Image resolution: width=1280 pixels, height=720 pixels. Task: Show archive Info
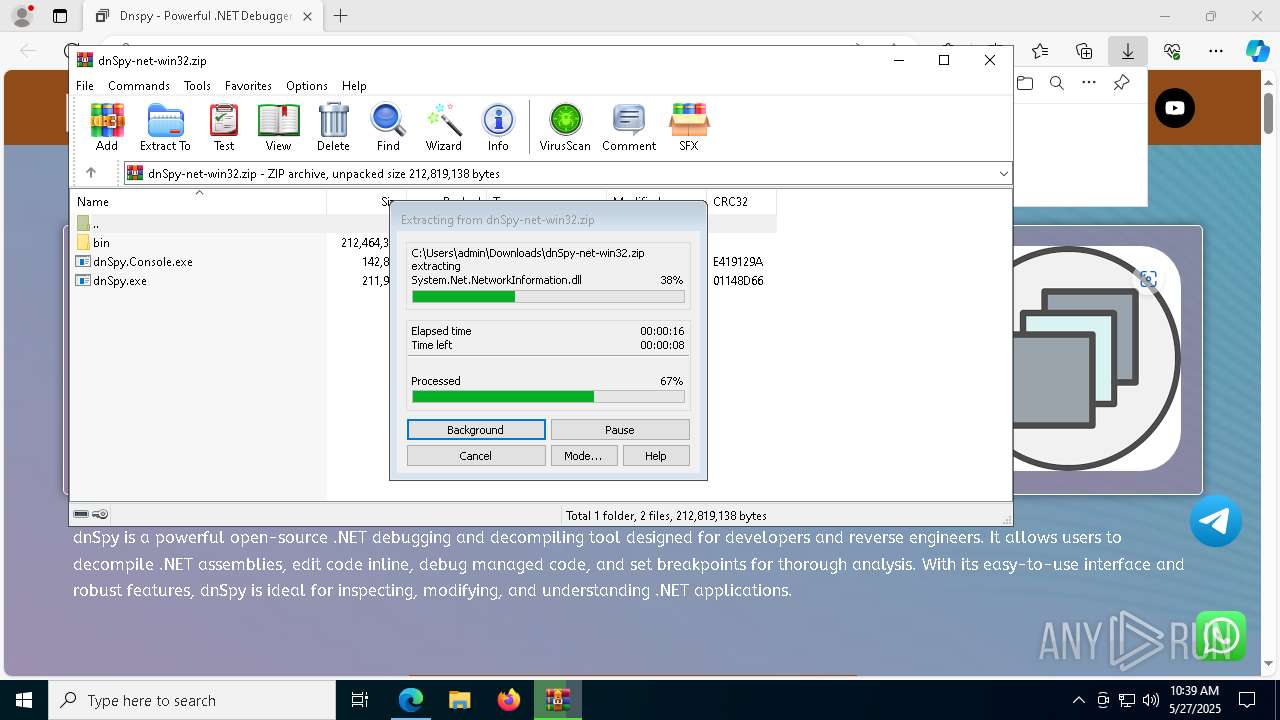[x=498, y=127]
